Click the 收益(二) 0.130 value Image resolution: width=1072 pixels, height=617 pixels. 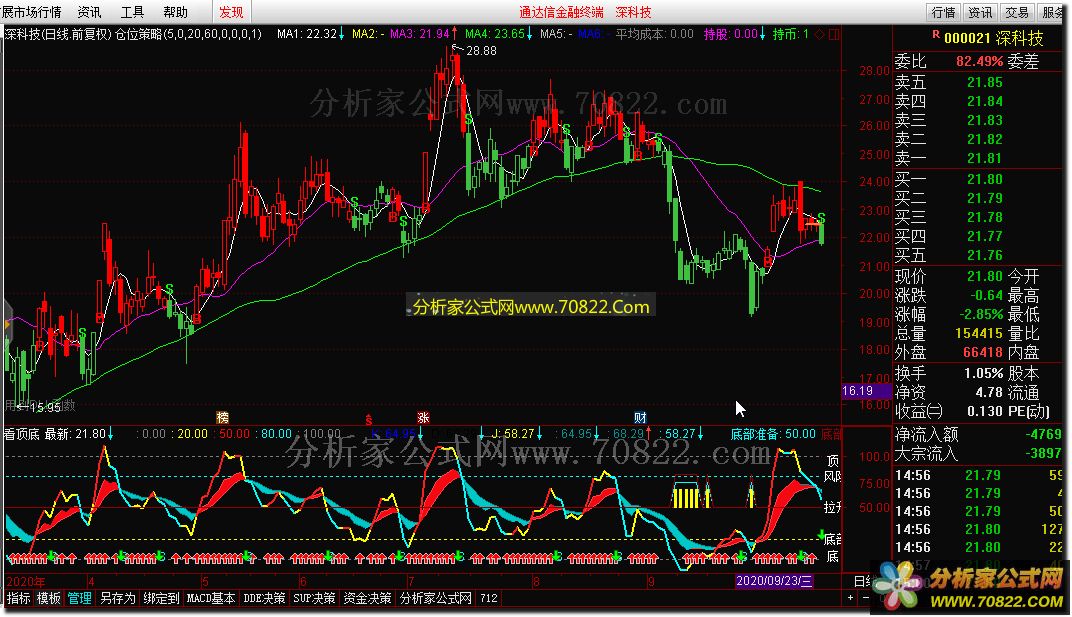[x=984, y=411]
